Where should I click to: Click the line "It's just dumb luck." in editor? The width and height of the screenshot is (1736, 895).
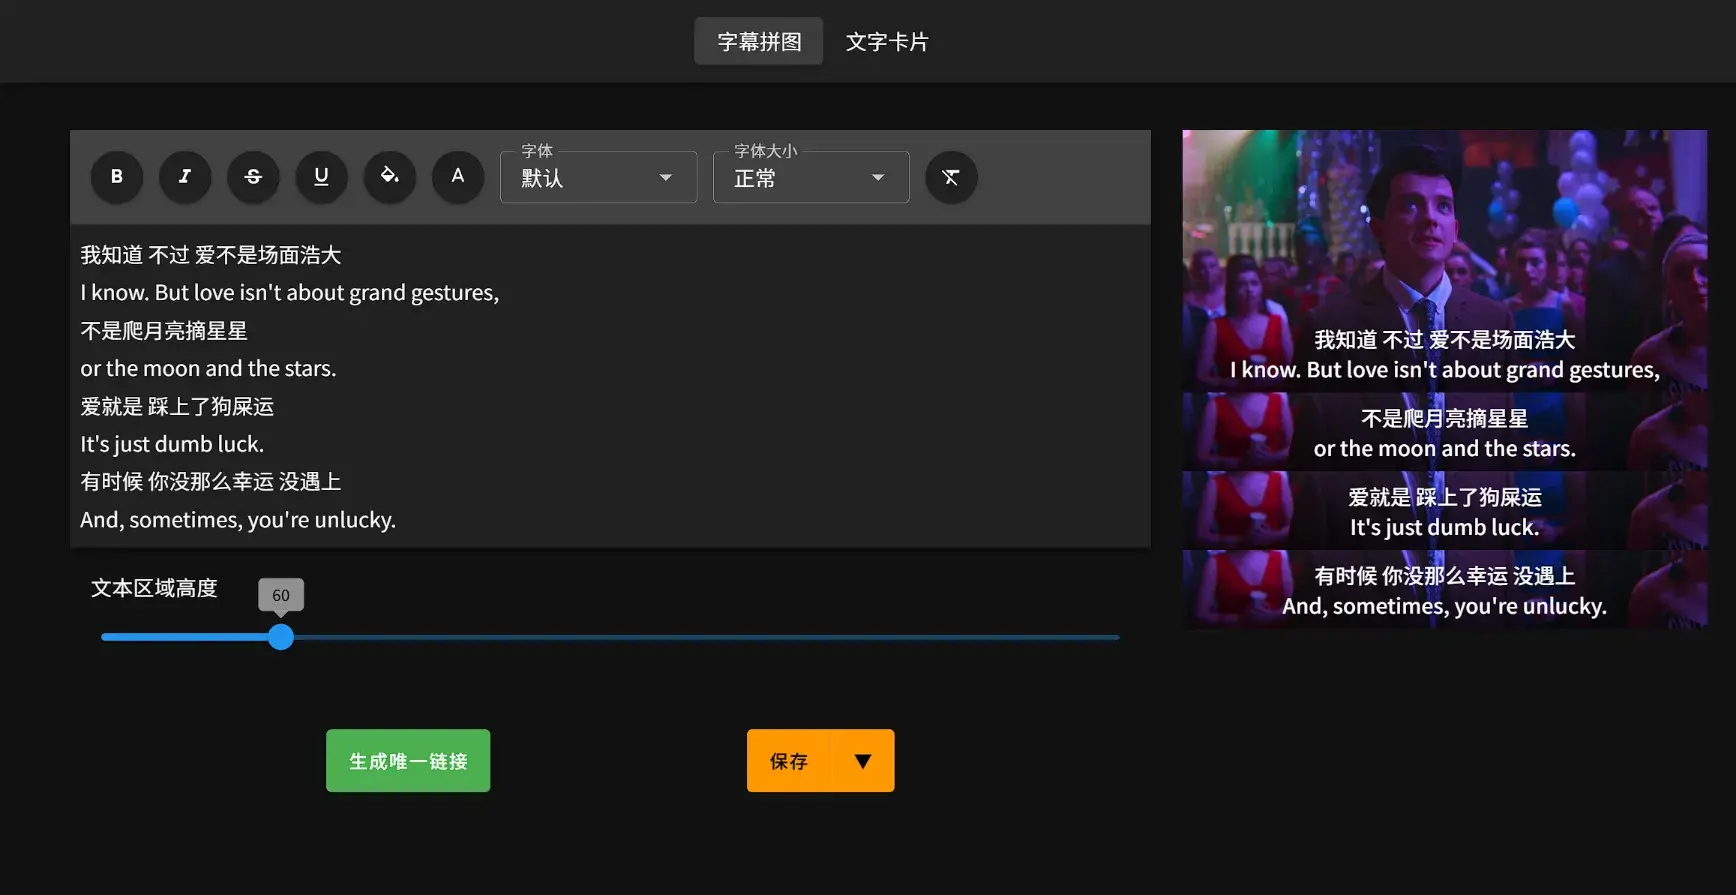click(x=172, y=444)
